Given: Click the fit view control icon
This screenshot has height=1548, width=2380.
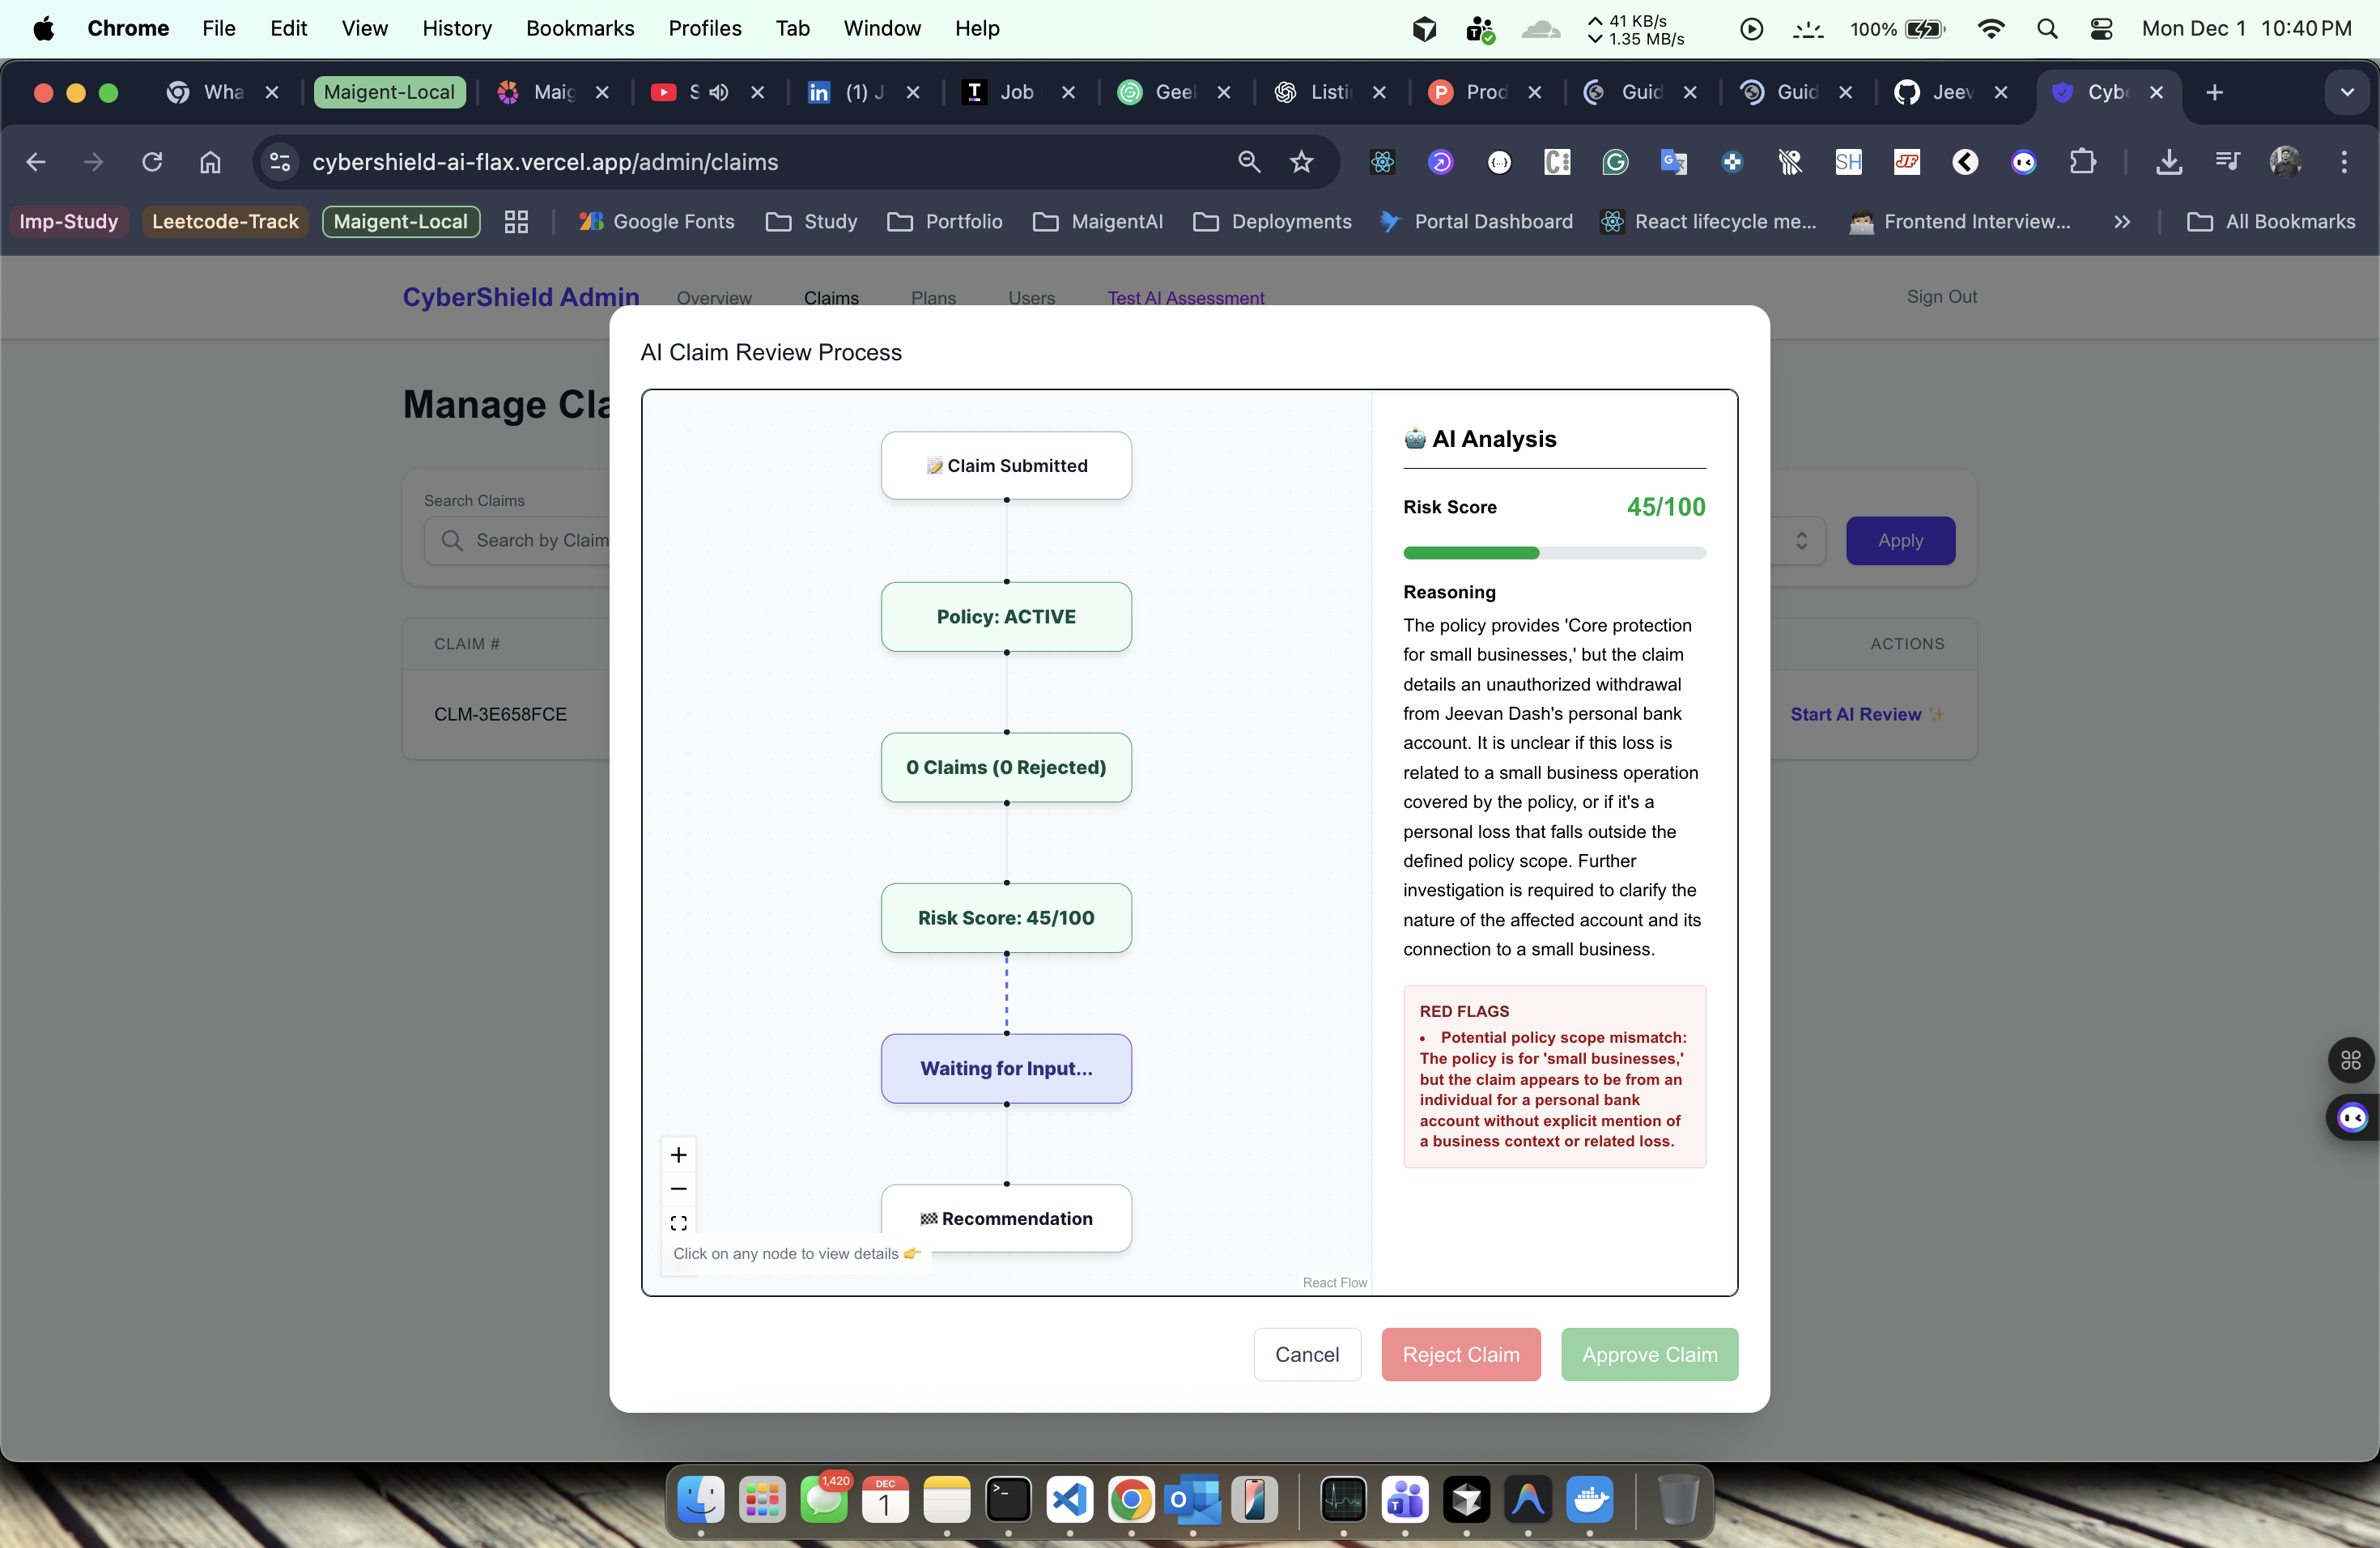Looking at the screenshot, I should [x=678, y=1223].
